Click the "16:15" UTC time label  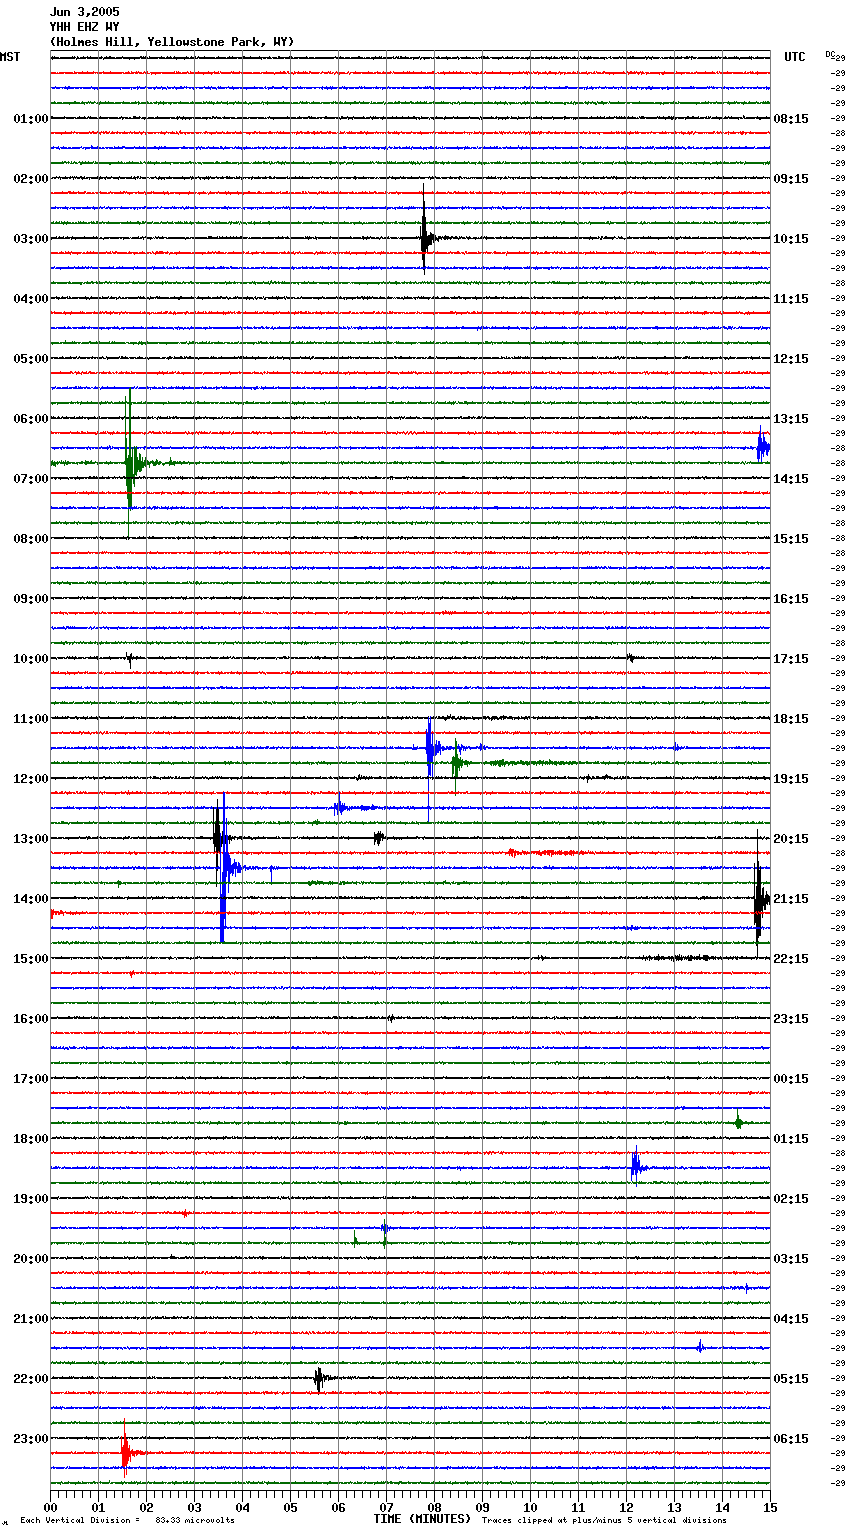pos(791,599)
